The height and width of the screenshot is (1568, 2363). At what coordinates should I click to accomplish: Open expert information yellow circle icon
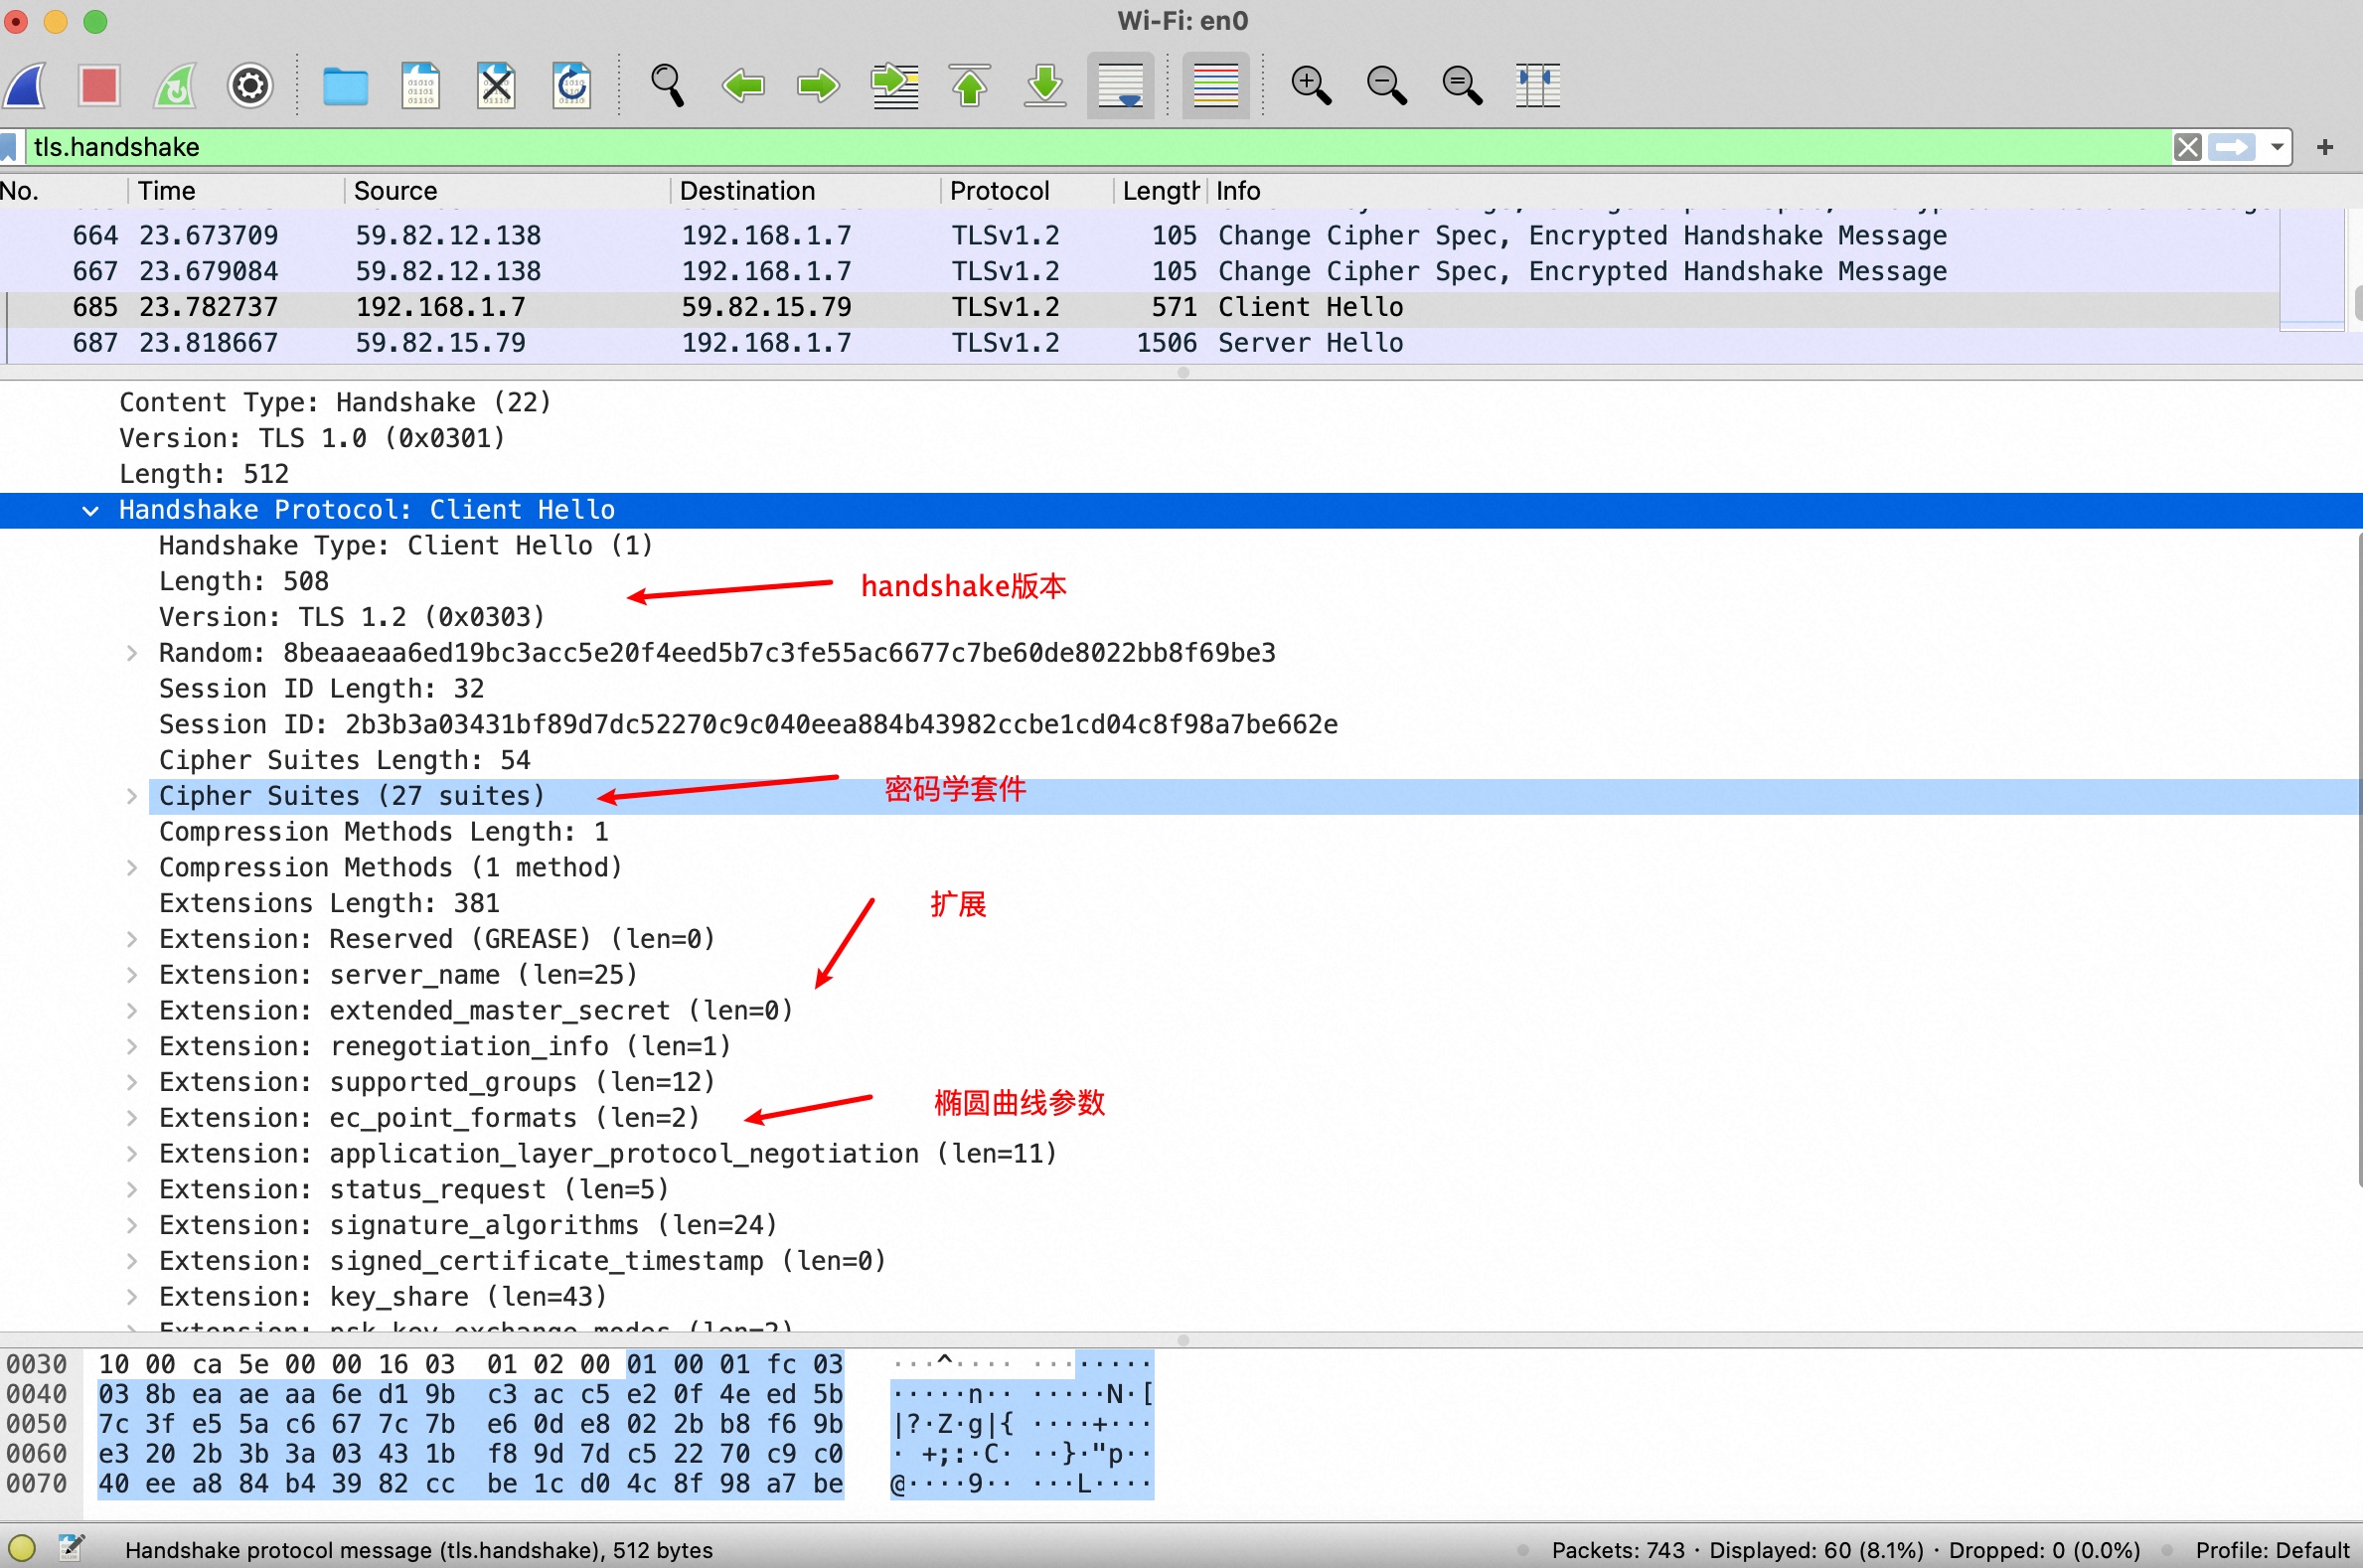point(22,1550)
